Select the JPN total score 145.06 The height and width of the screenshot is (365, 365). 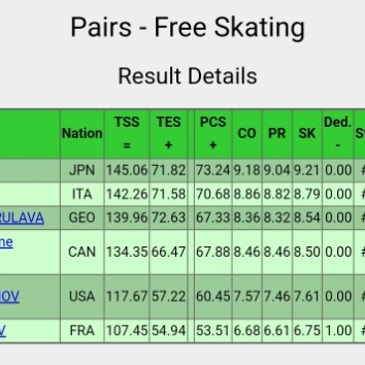(x=127, y=170)
